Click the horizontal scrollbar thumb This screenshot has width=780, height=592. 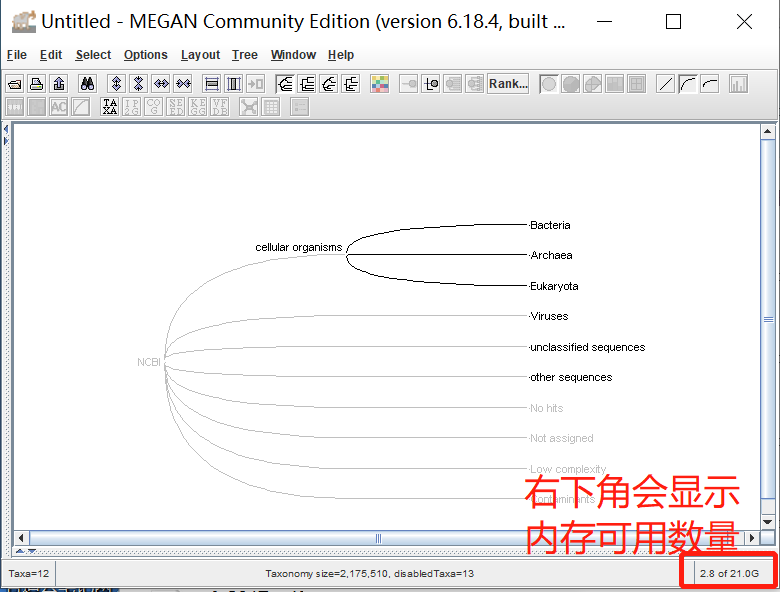[x=378, y=538]
